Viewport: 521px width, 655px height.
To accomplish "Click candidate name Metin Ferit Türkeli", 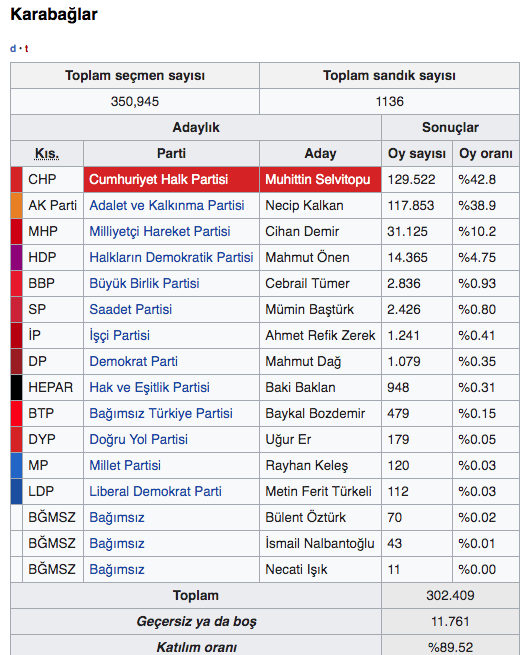I will pos(318,491).
